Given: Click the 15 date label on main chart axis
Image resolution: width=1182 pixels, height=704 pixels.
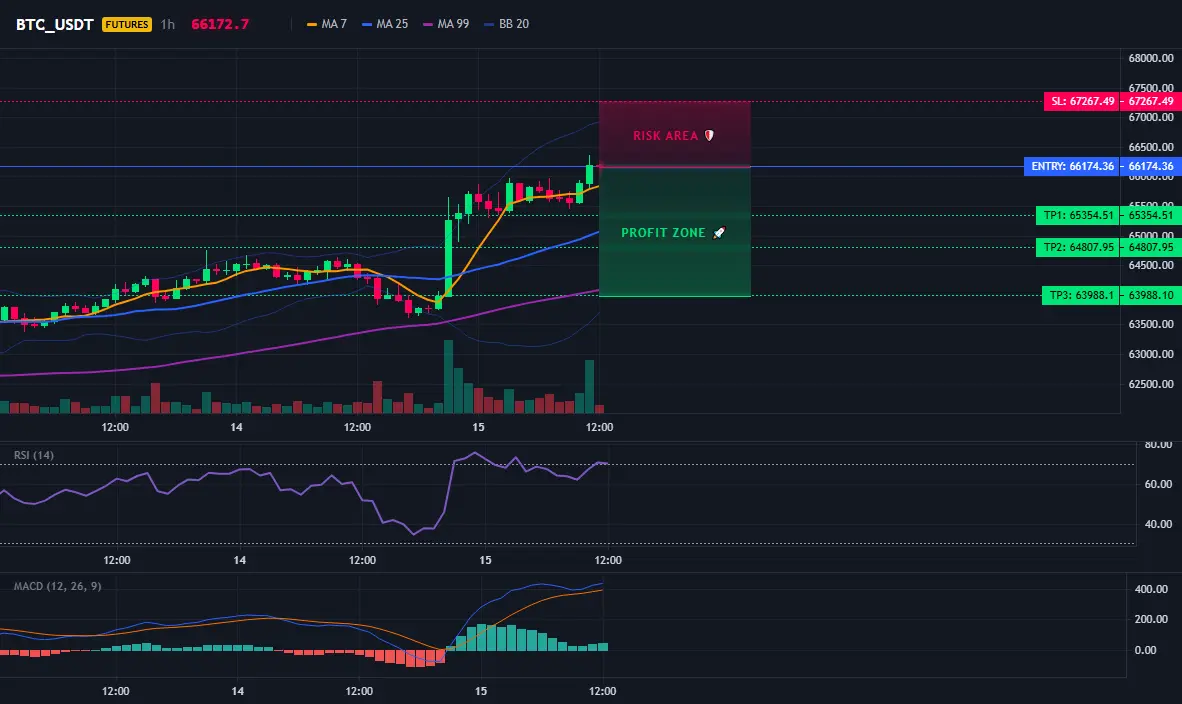Looking at the screenshot, I should click(x=478, y=427).
